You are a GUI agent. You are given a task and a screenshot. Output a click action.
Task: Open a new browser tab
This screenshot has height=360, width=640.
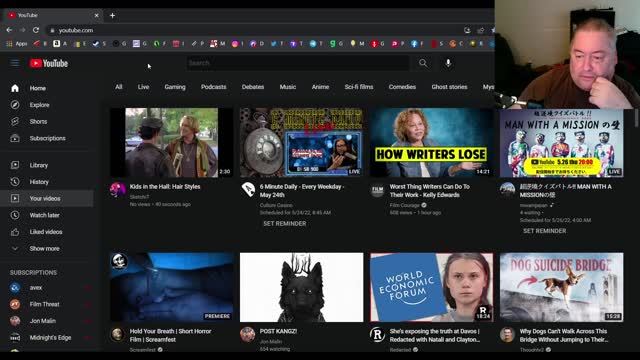(112, 16)
